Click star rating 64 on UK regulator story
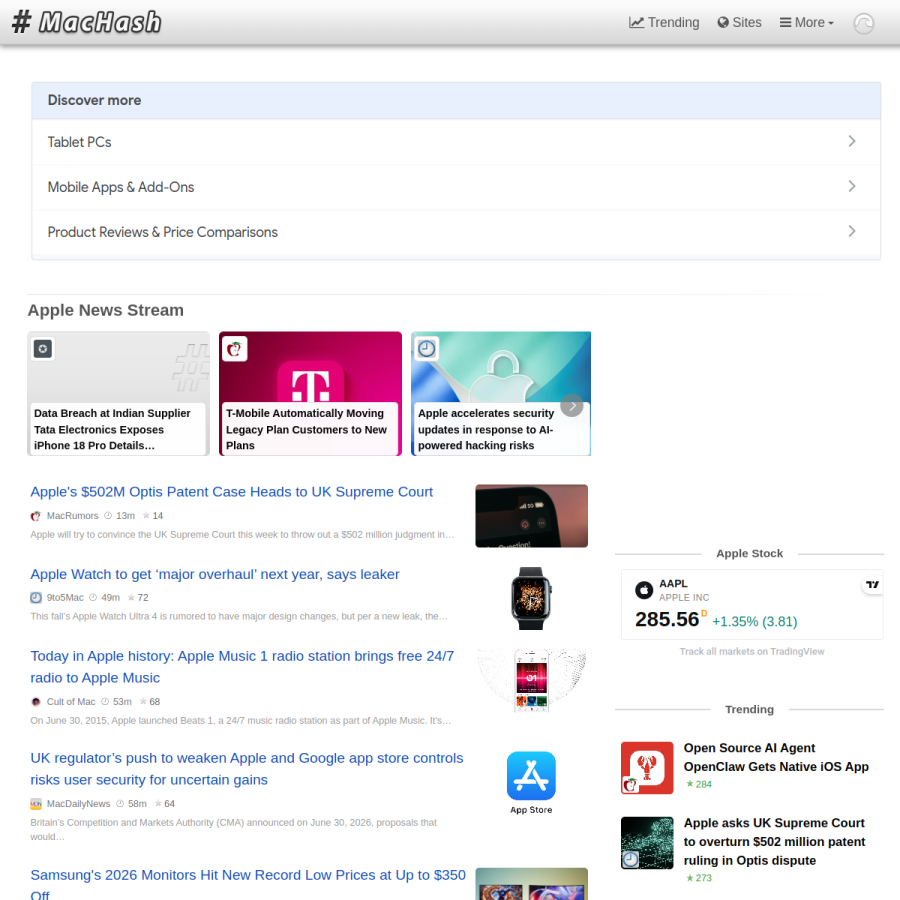Image resolution: width=900 pixels, height=900 pixels. 165,804
